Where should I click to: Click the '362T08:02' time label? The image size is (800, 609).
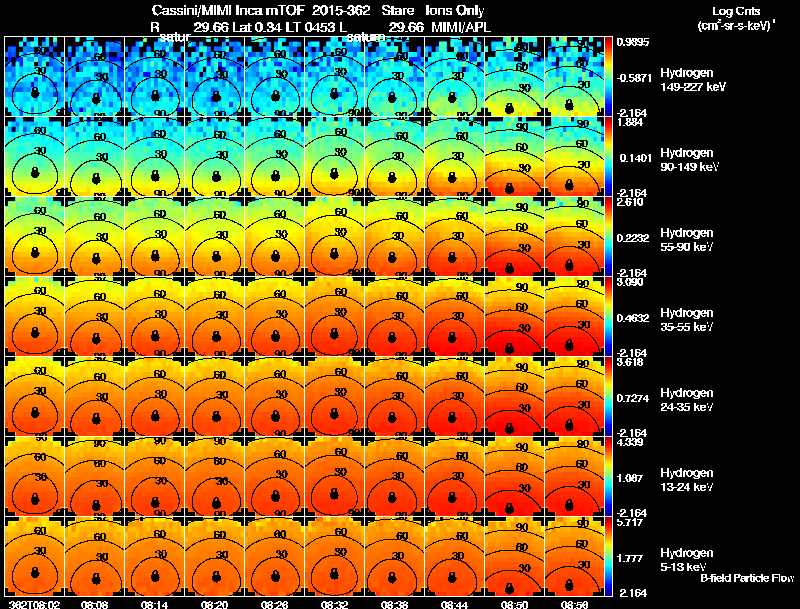[x=34, y=604]
